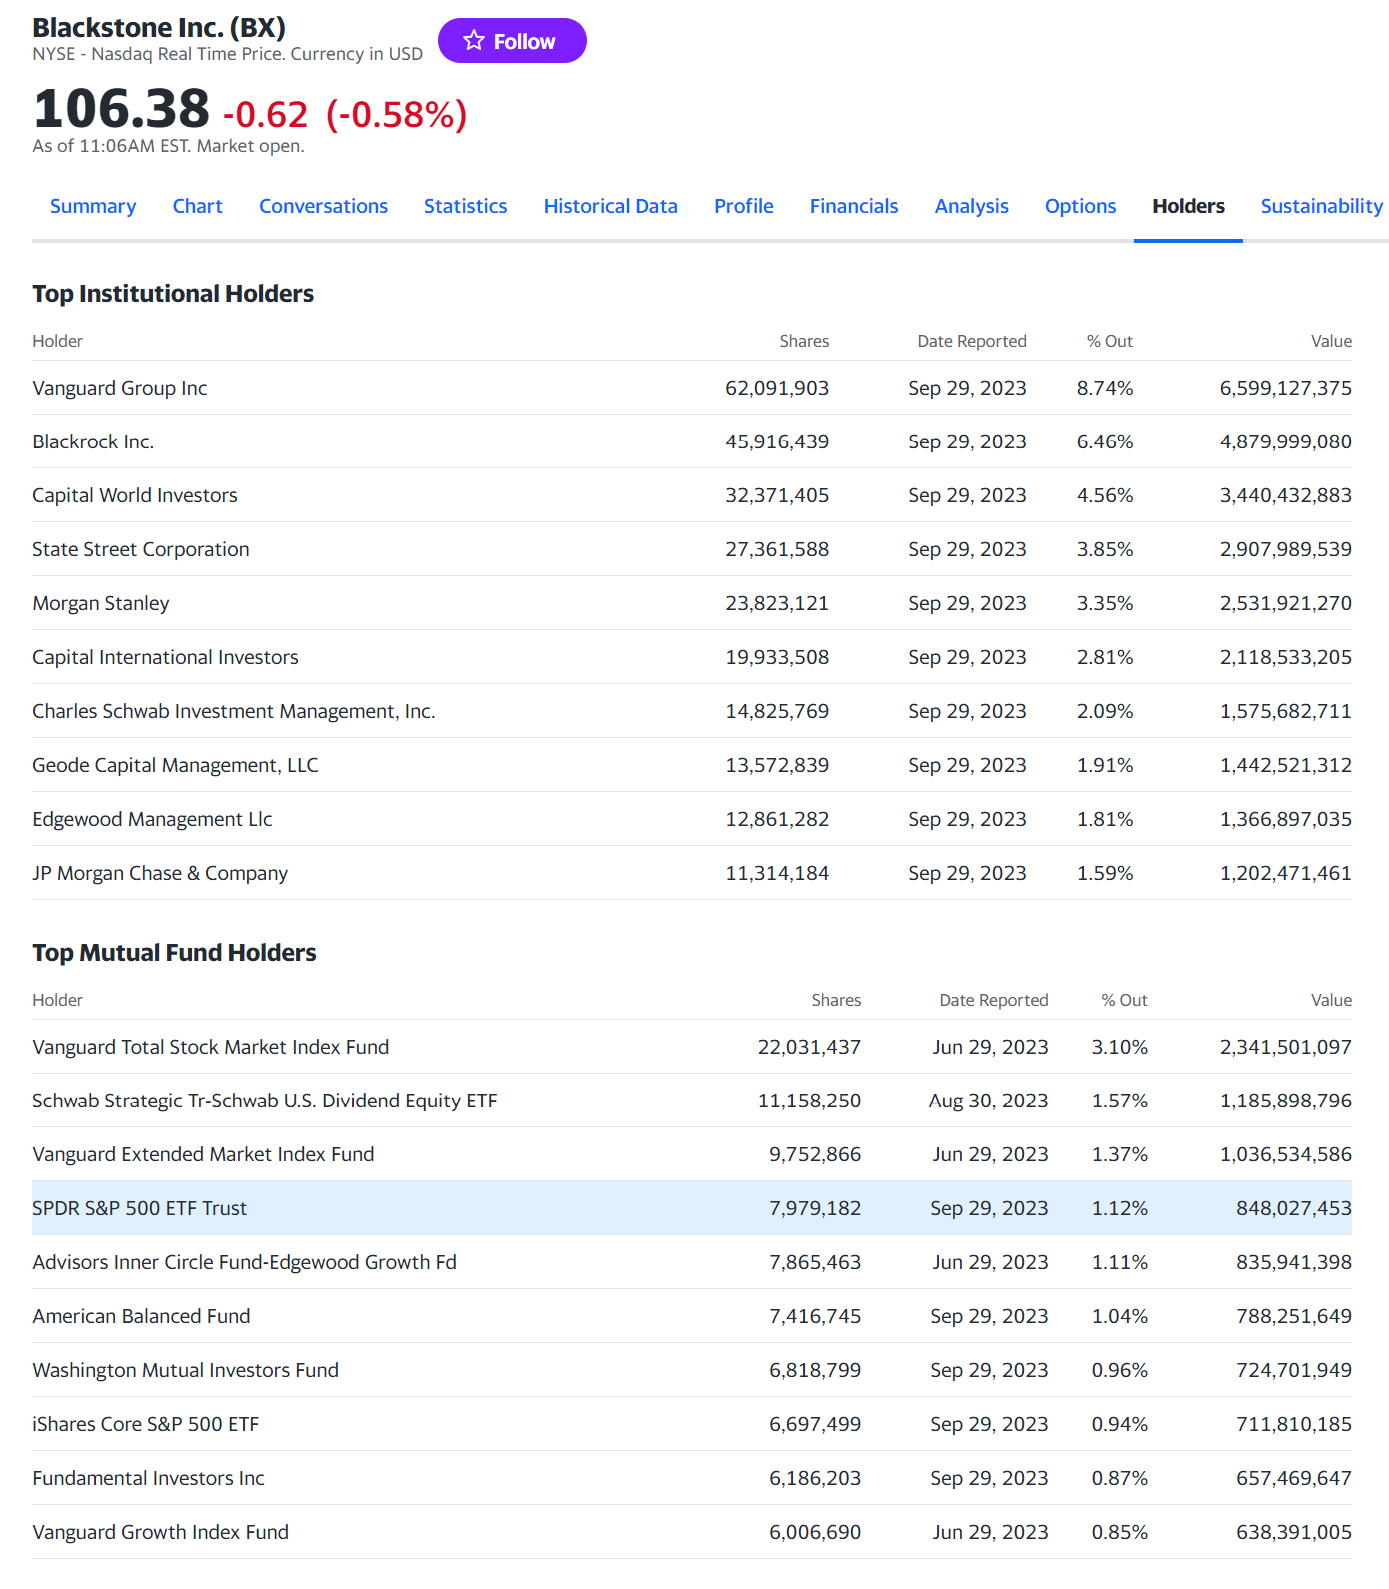Navigate to the Sustainability tab
1389x1589 pixels.
point(1321,206)
